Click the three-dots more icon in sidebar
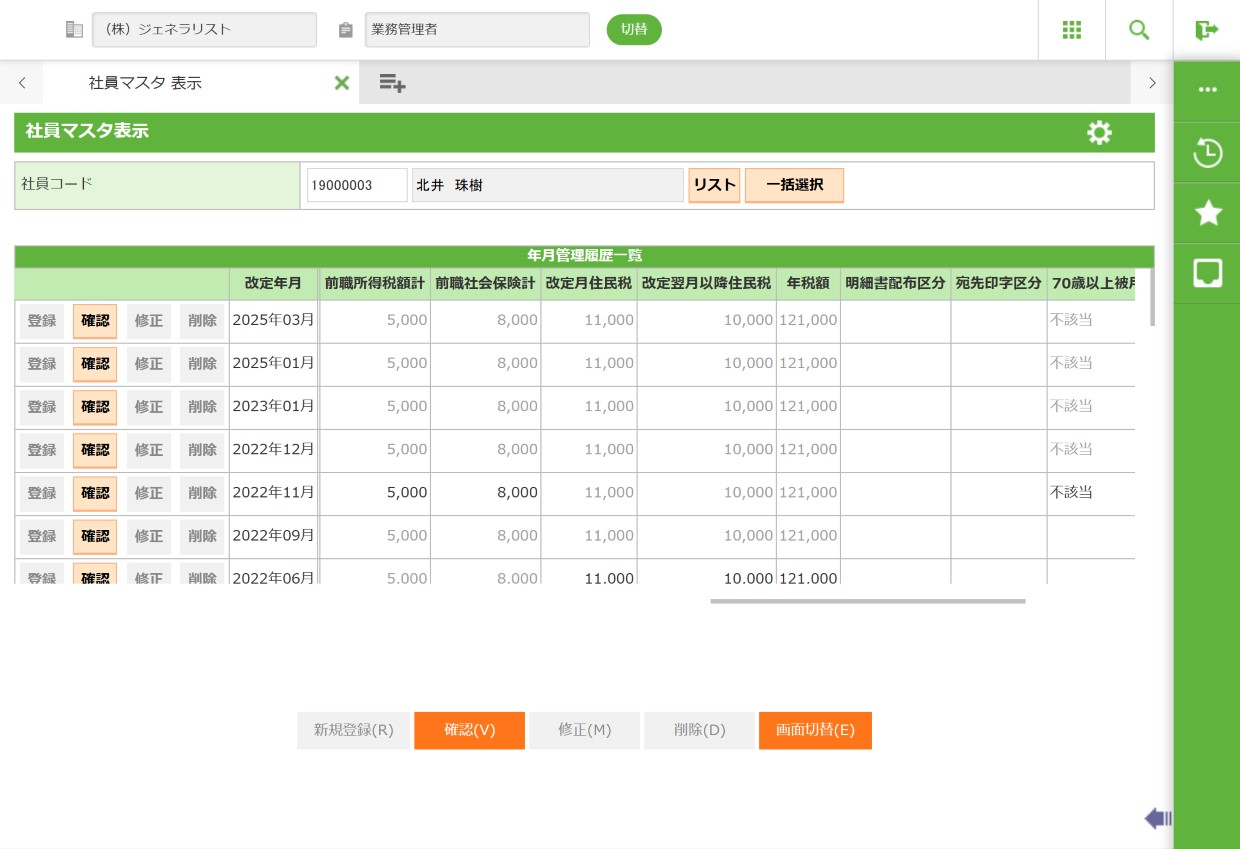 1207,90
